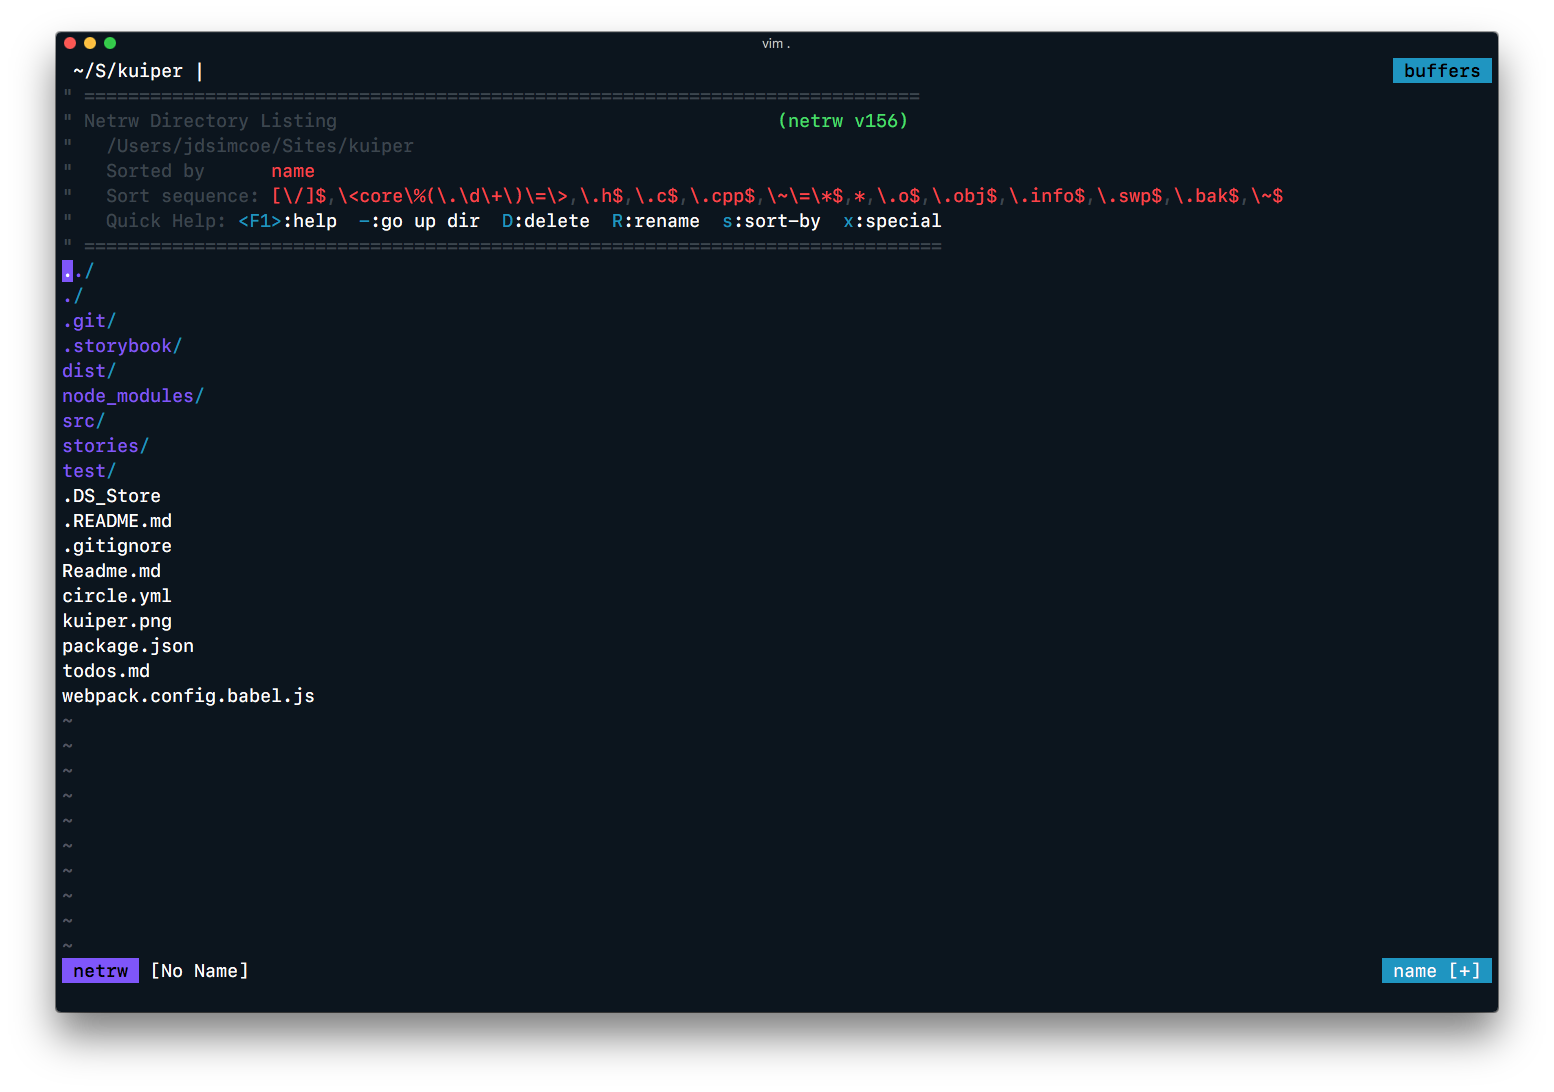Open the circle.yml file
Viewport: 1554px width, 1092px height.
click(x=117, y=596)
